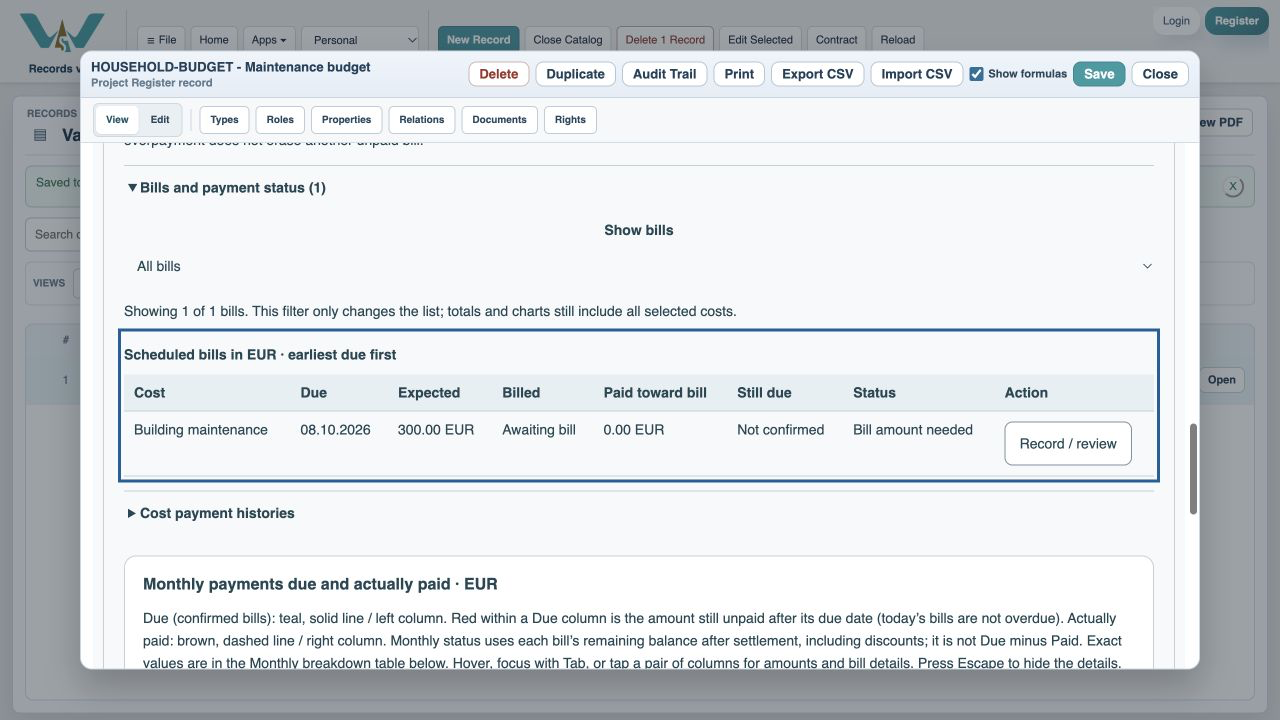Open the File menu

click(161, 40)
